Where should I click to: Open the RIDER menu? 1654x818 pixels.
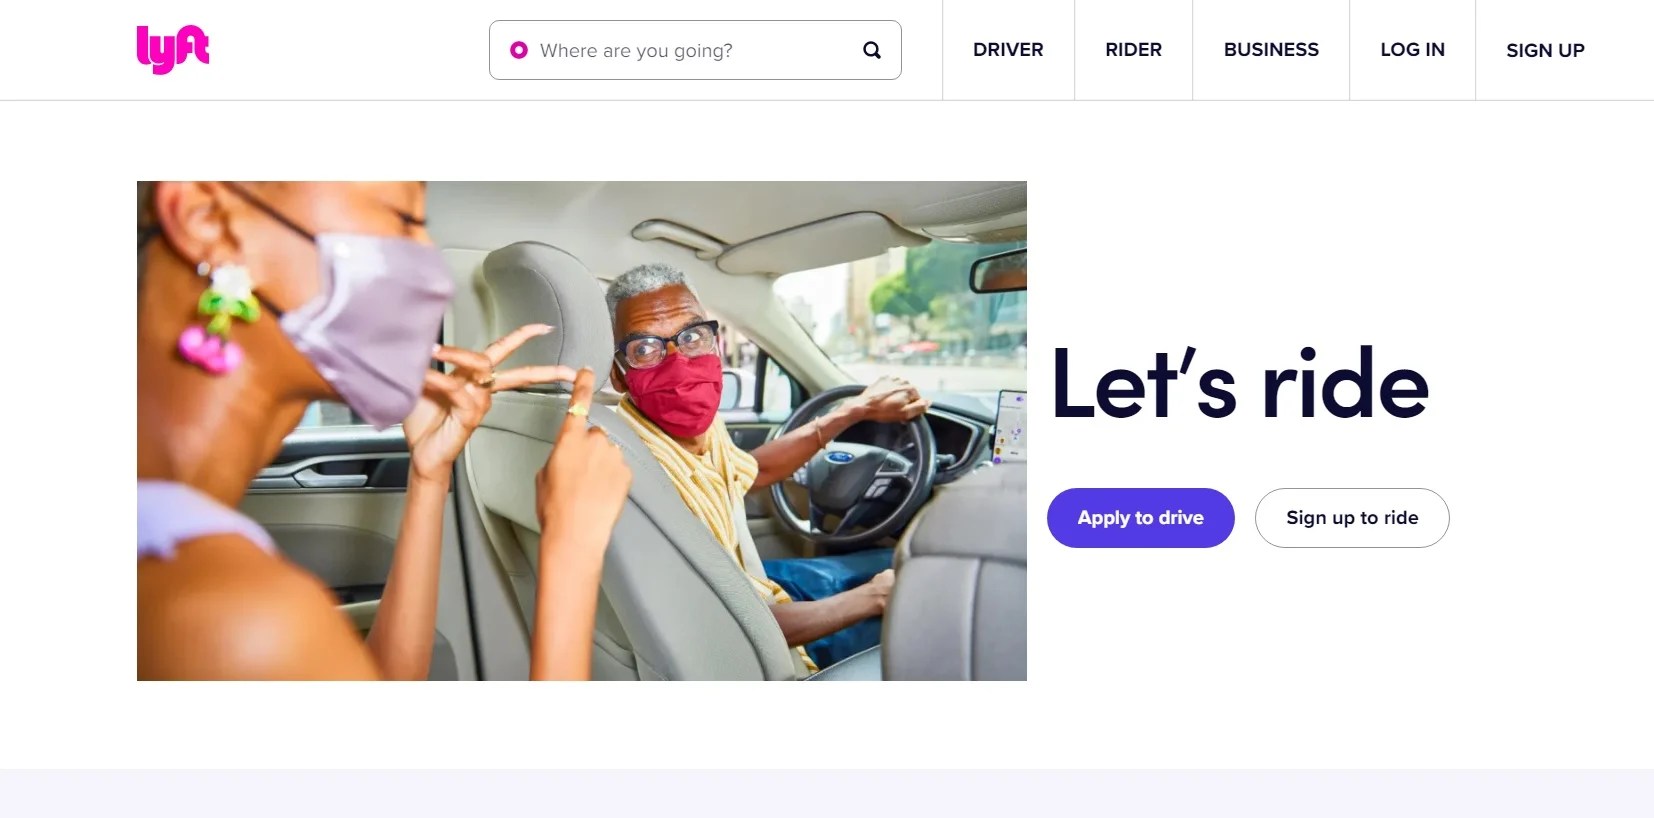[1133, 50]
